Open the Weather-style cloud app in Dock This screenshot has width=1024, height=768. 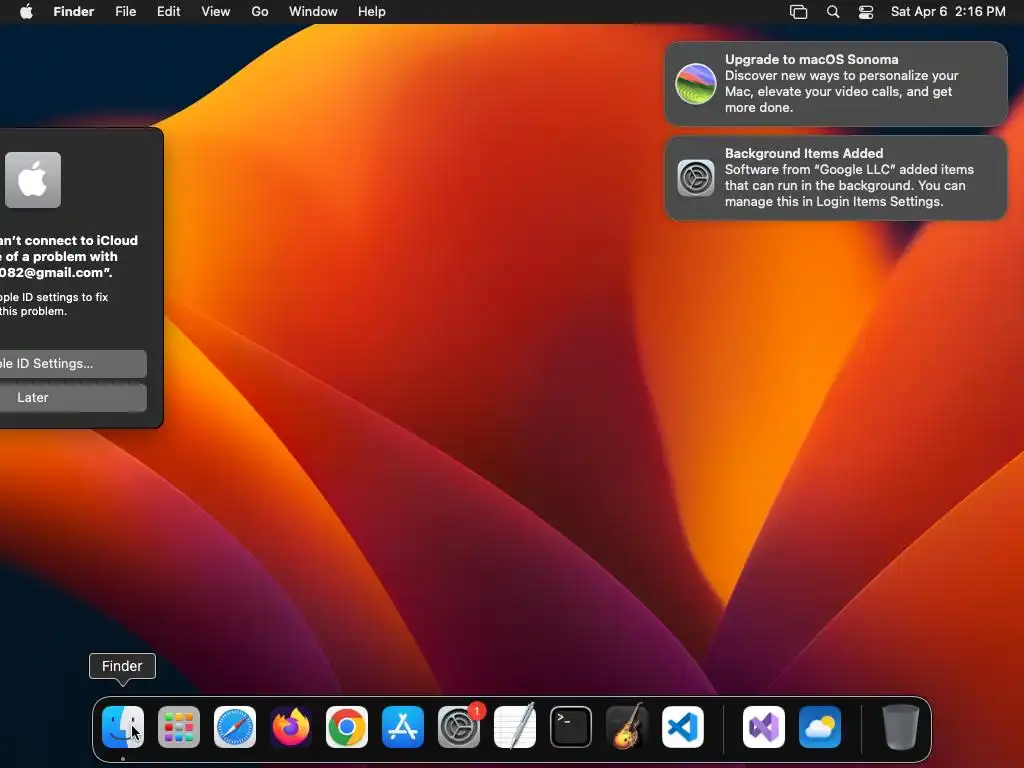820,727
